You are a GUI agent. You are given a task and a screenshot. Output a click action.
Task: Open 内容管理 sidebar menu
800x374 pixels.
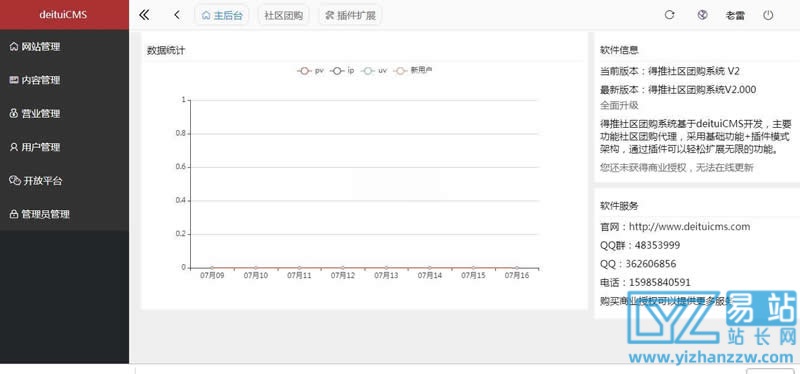pos(64,80)
